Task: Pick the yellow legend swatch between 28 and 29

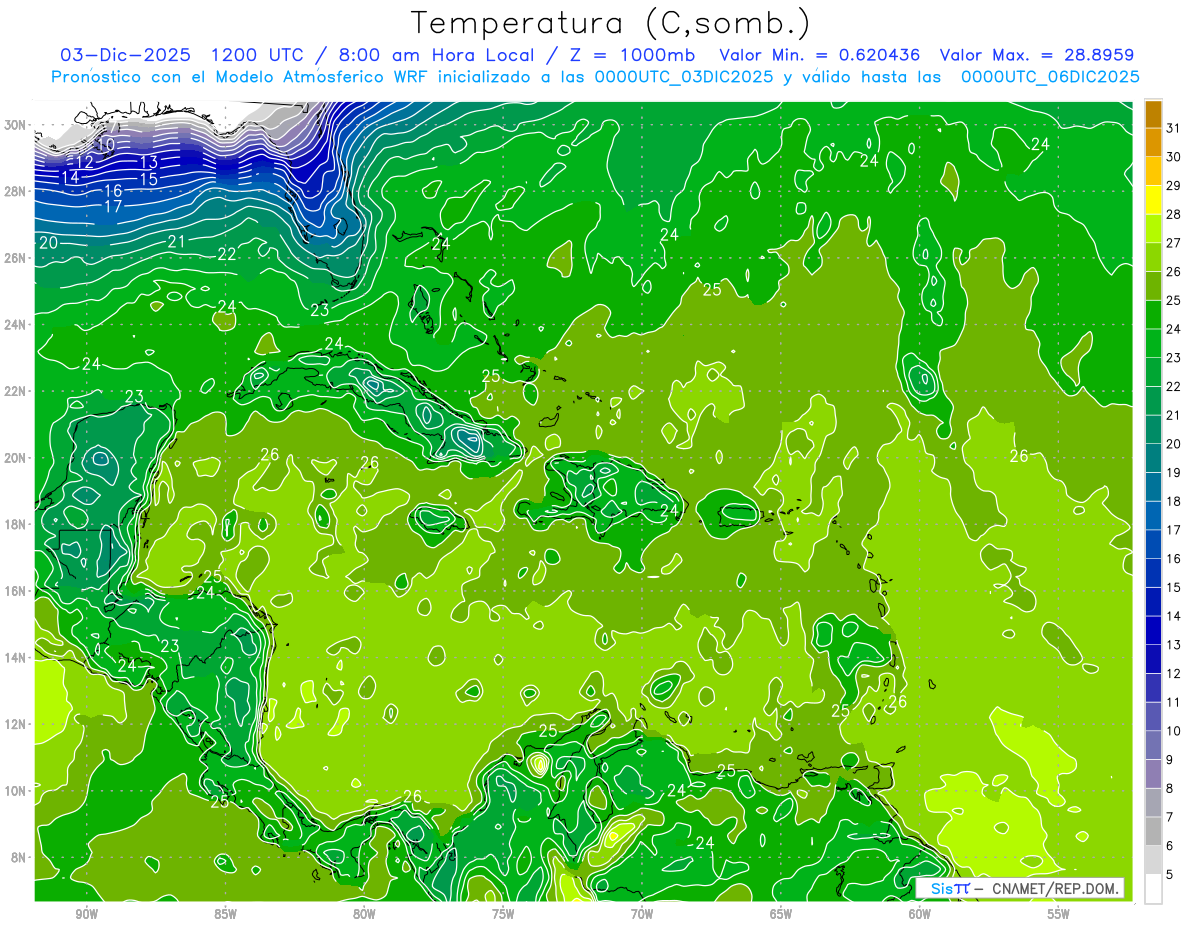Action: [1154, 200]
